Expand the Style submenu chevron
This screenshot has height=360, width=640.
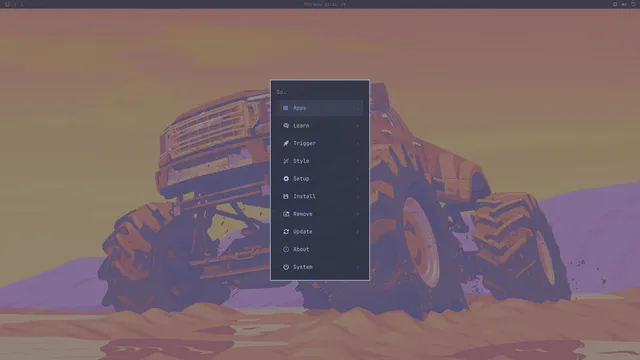point(358,161)
